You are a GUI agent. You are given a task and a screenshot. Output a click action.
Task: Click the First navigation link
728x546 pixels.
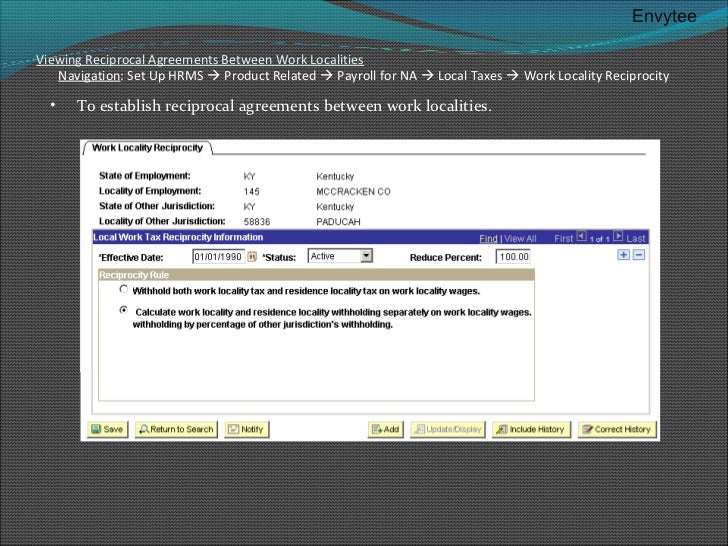pos(564,238)
